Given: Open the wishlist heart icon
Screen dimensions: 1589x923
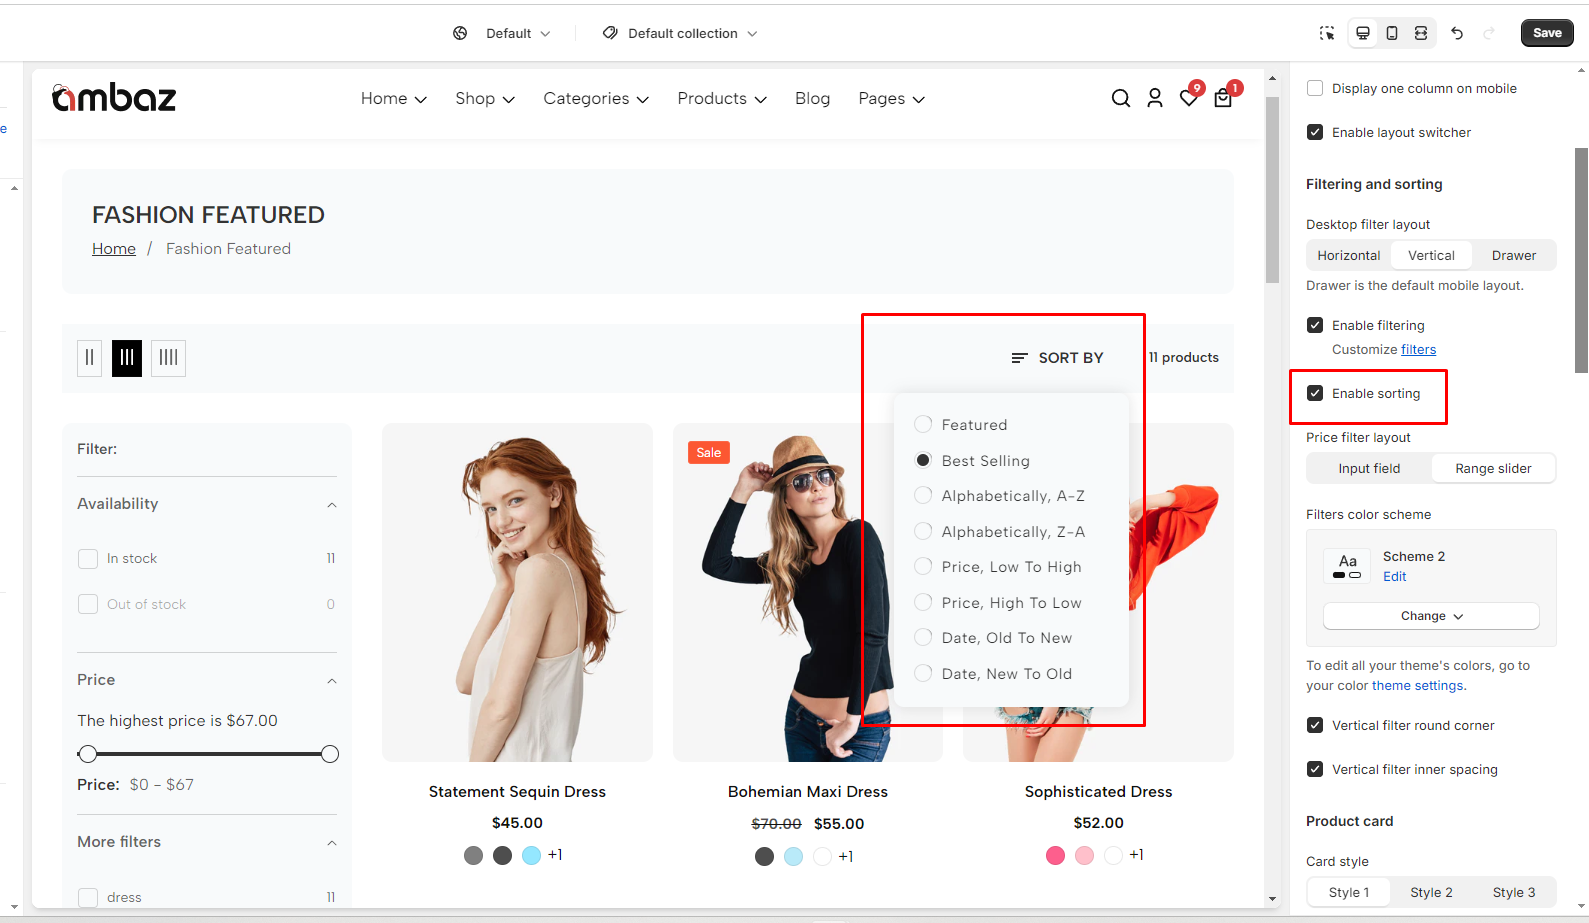Looking at the screenshot, I should pyautogui.click(x=1188, y=98).
